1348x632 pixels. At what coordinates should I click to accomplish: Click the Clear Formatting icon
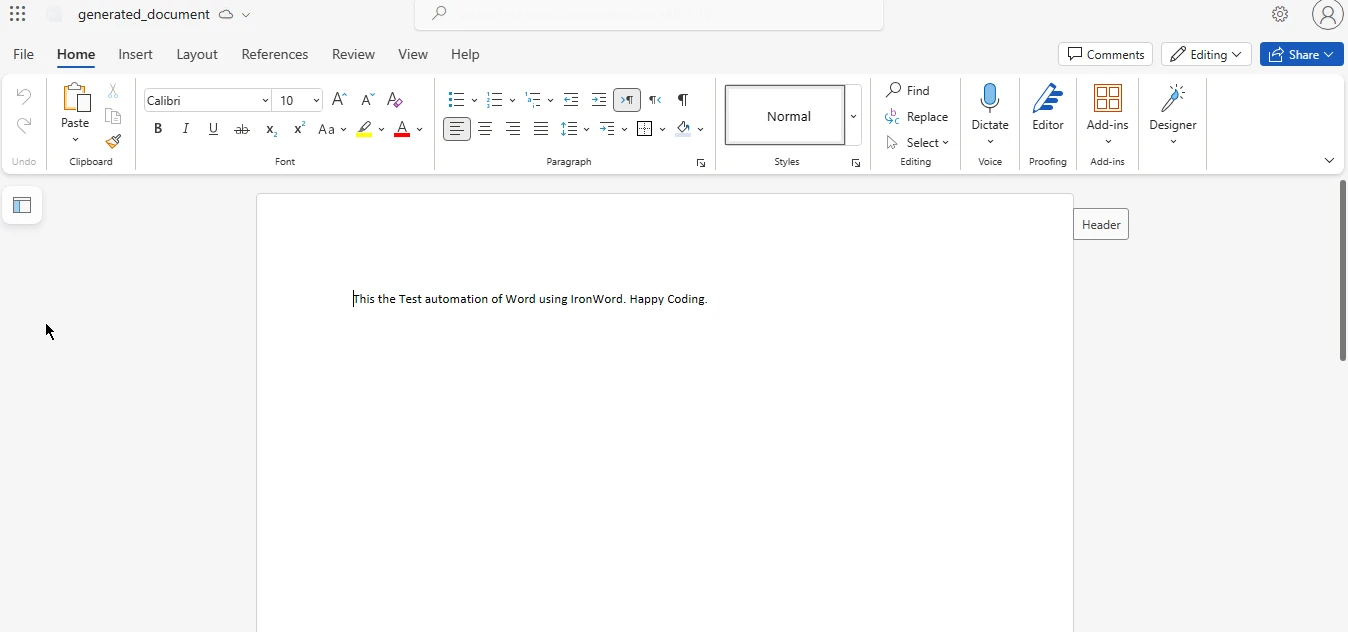(395, 100)
